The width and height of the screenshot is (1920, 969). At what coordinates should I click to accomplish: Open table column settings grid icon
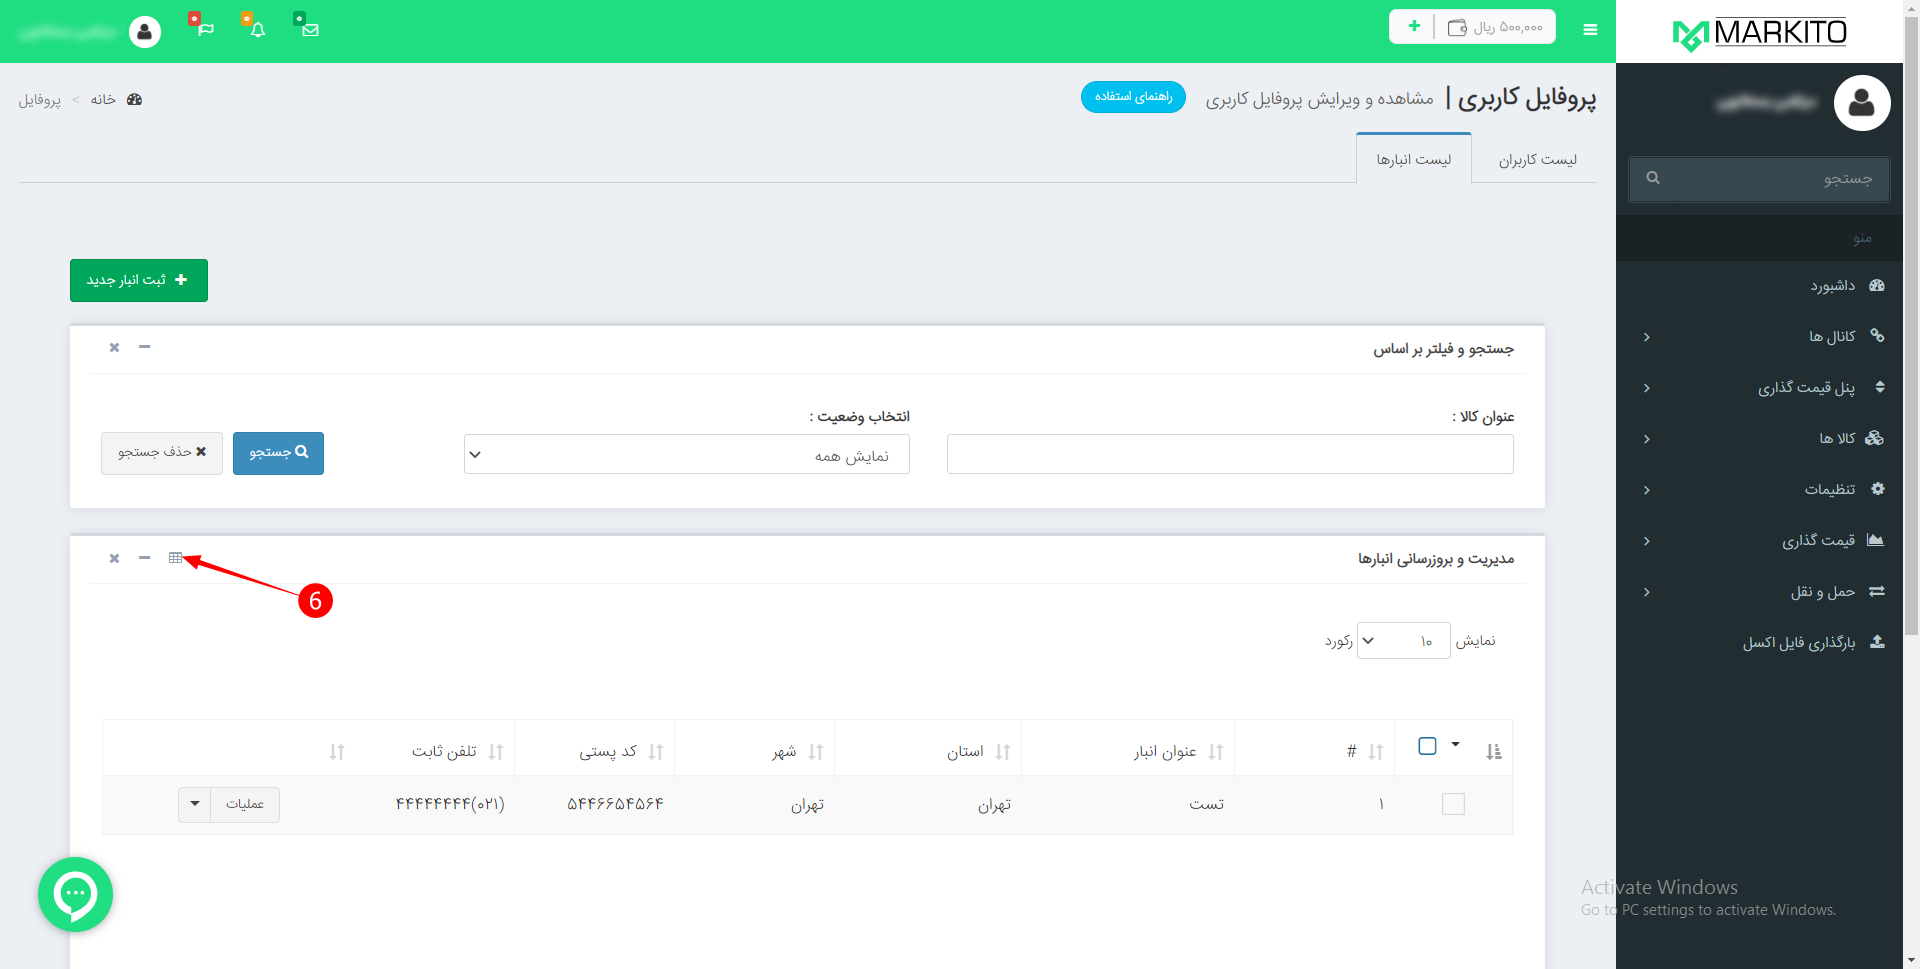point(175,558)
